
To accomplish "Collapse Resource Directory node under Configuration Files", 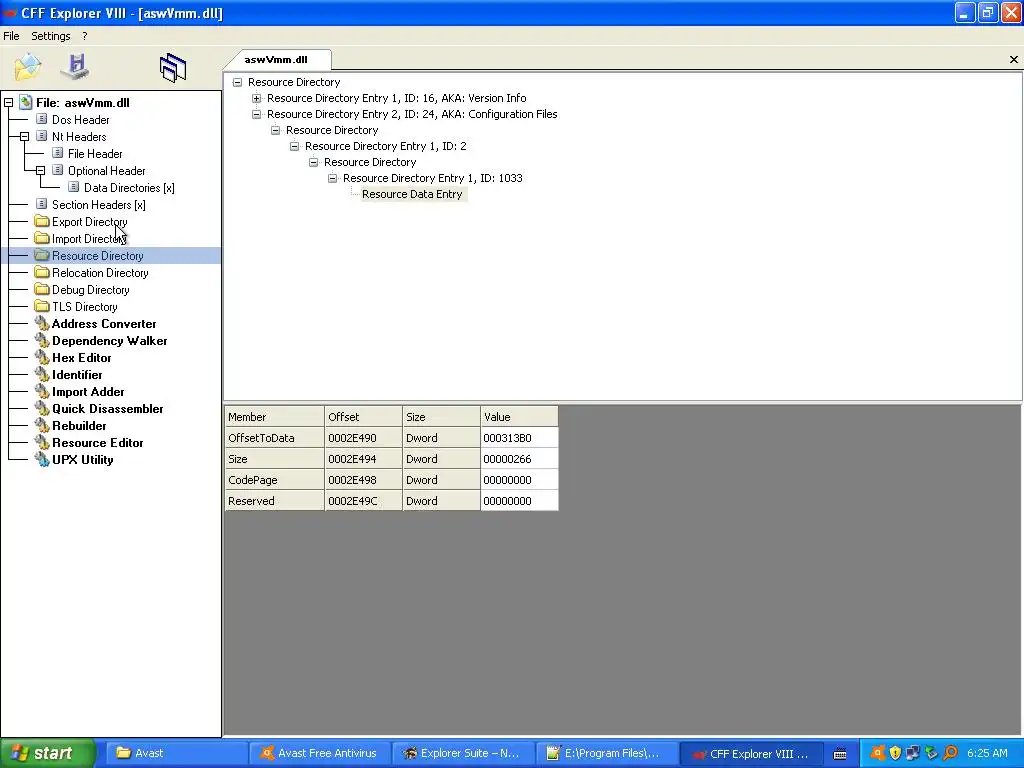I will [x=276, y=131].
